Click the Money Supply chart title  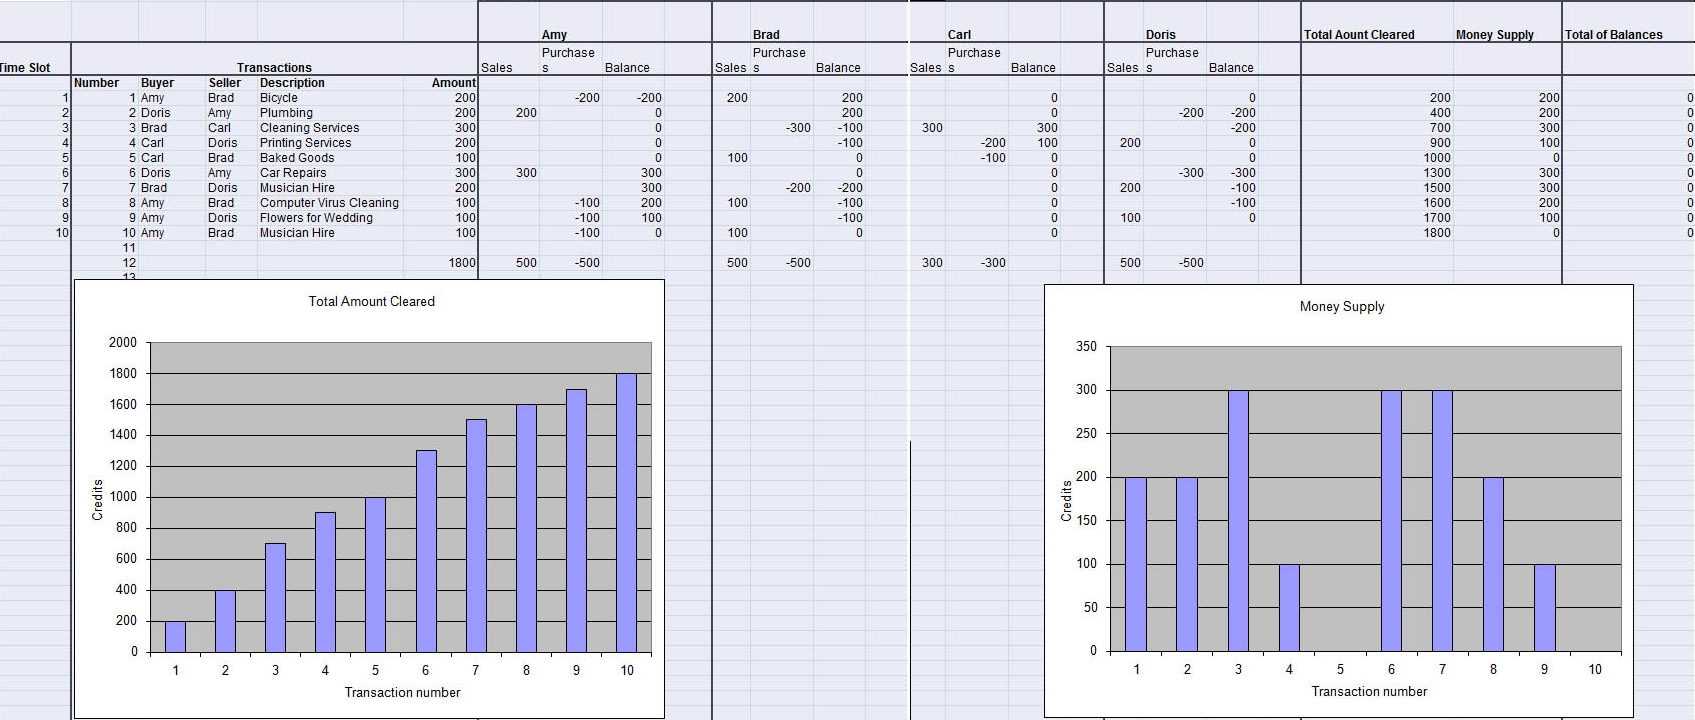pyautogui.click(x=1341, y=306)
